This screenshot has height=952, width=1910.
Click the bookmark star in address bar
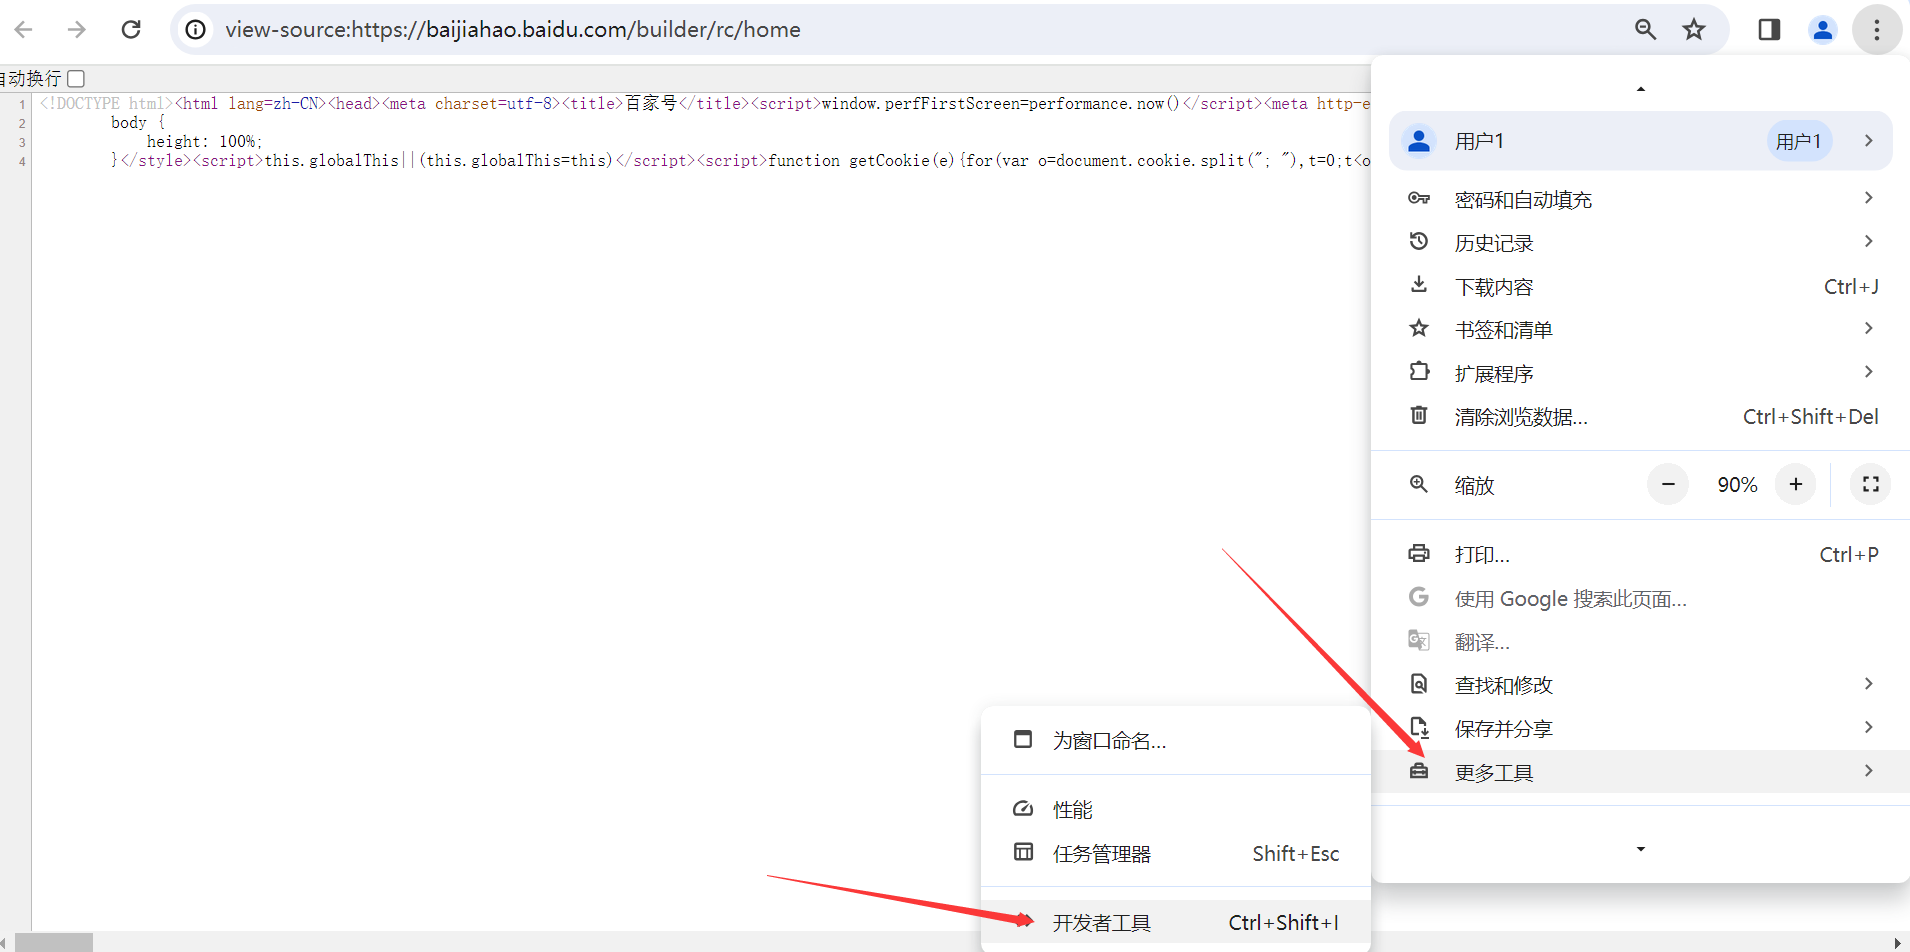[x=1693, y=30]
